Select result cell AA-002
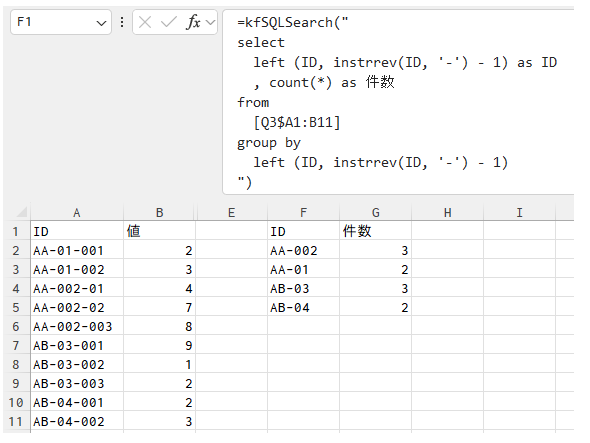Screen dimensions: 590x443 tap(303, 250)
